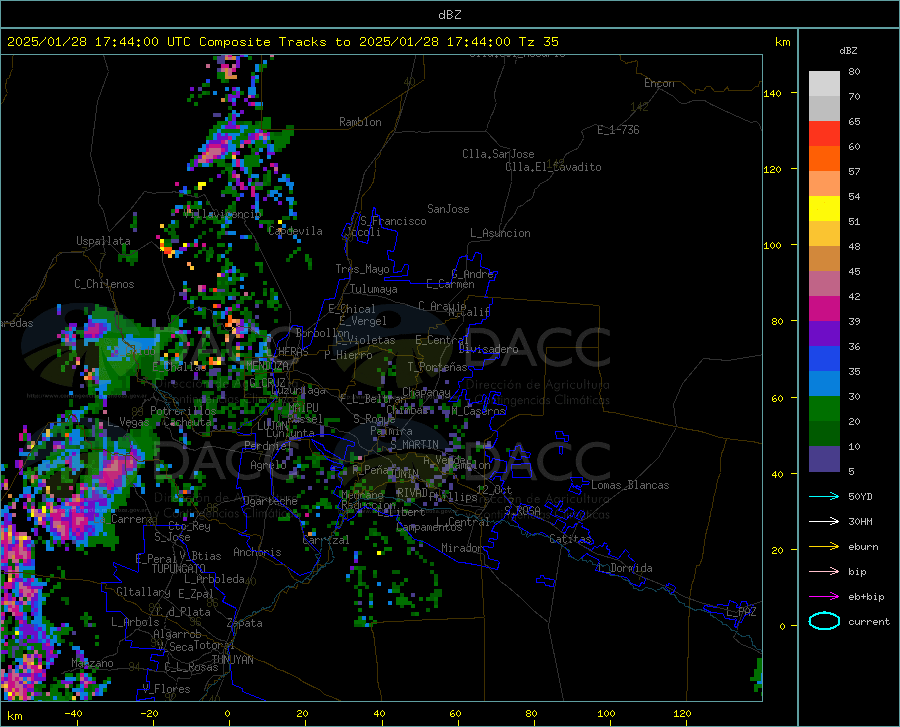The image size is (900, 727).
Task: Click the red 60-65 dBZ color swatch
Action: point(824,134)
